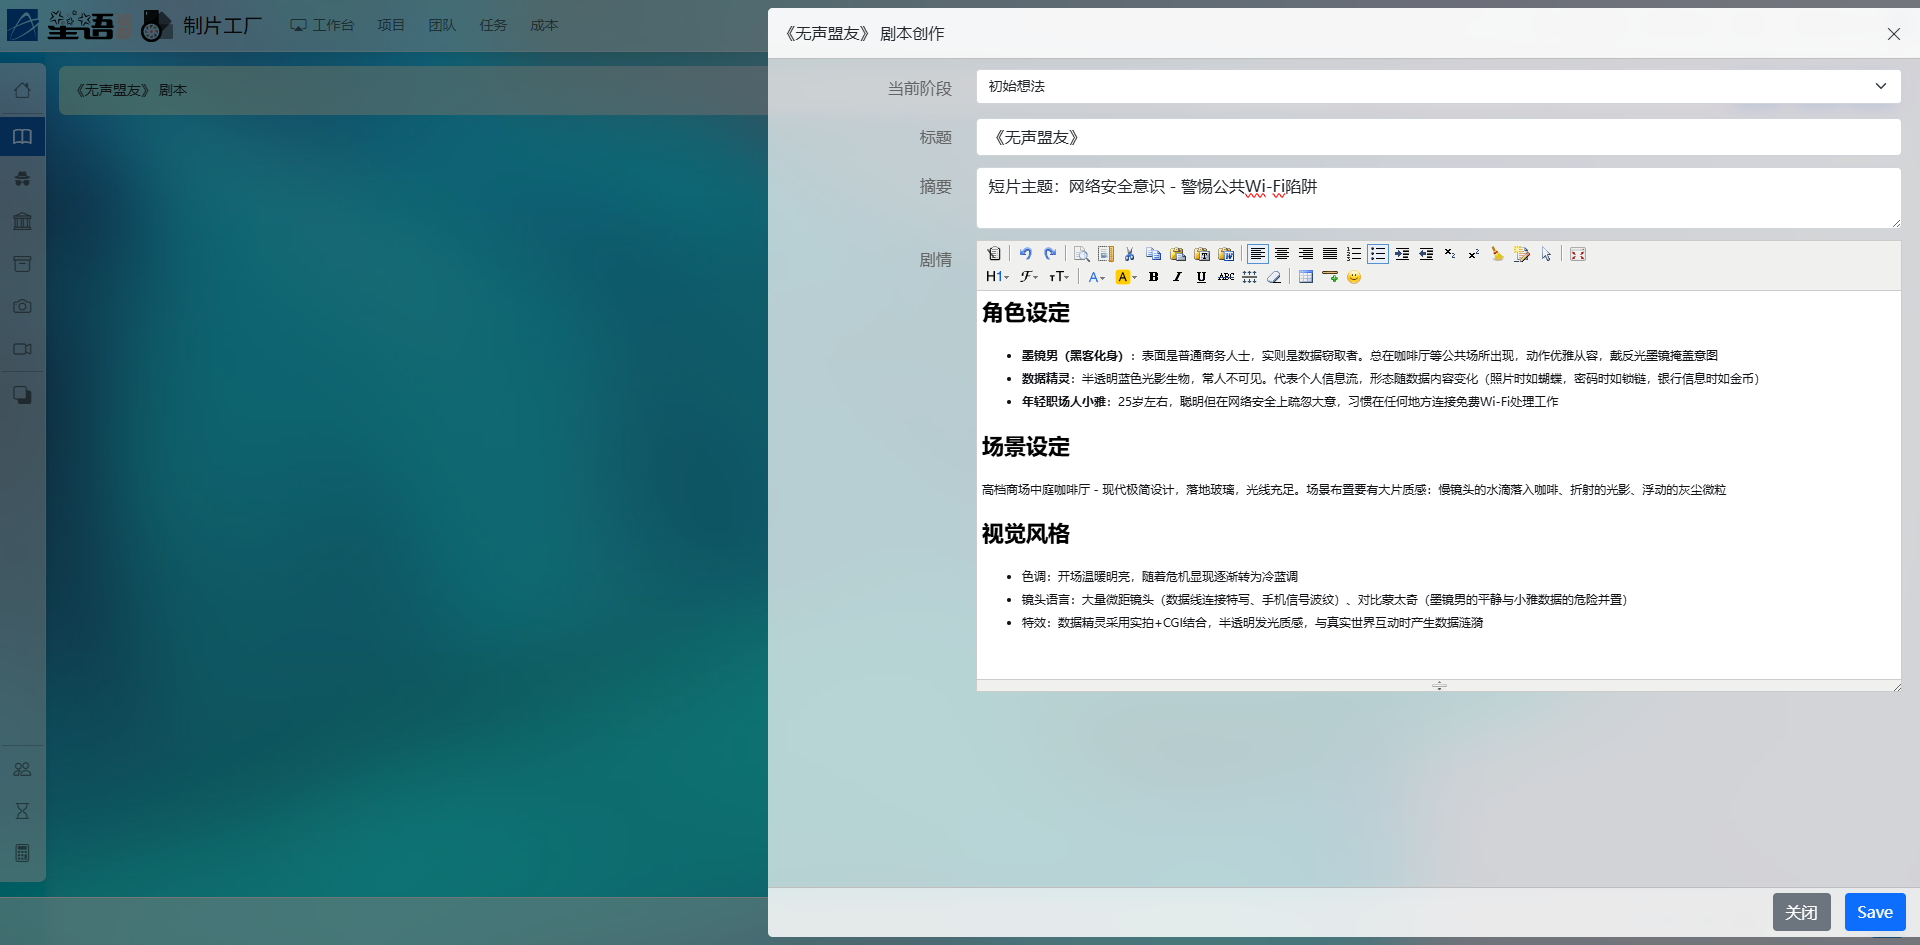Click the eraser remove-format icon
Screen dimensions: 1920x945
pyautogui.click(x=1273, y=277)
